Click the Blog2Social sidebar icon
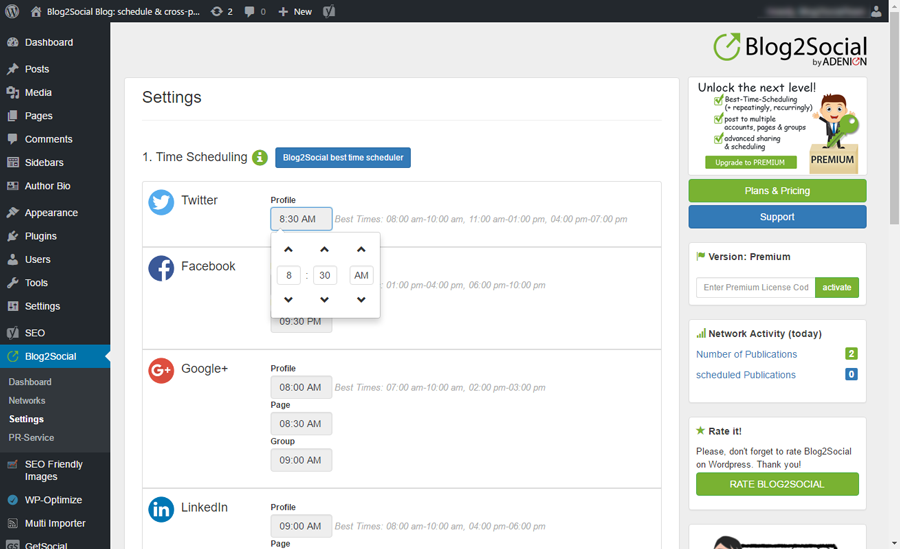The image size is (900, 549). click(13, 357)
